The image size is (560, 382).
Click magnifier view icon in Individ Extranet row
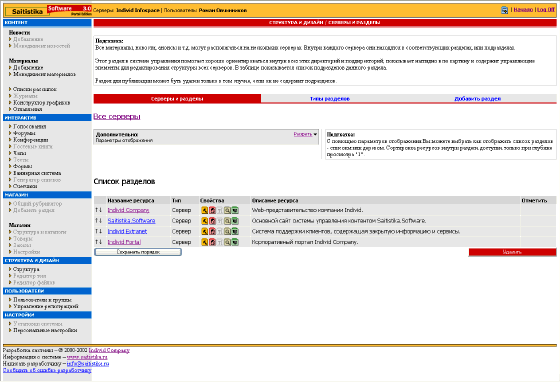point(227,231)
